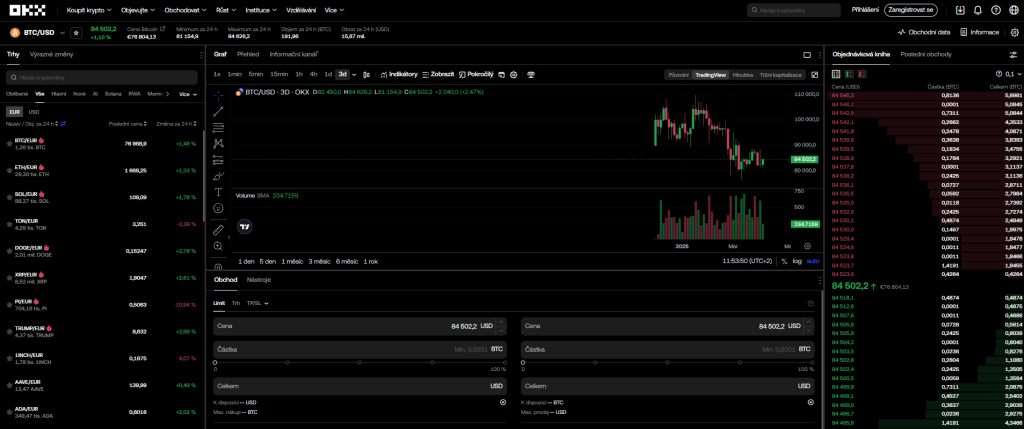Select the Text annotation tool
Screen dimensions: 1024x429
219,191
